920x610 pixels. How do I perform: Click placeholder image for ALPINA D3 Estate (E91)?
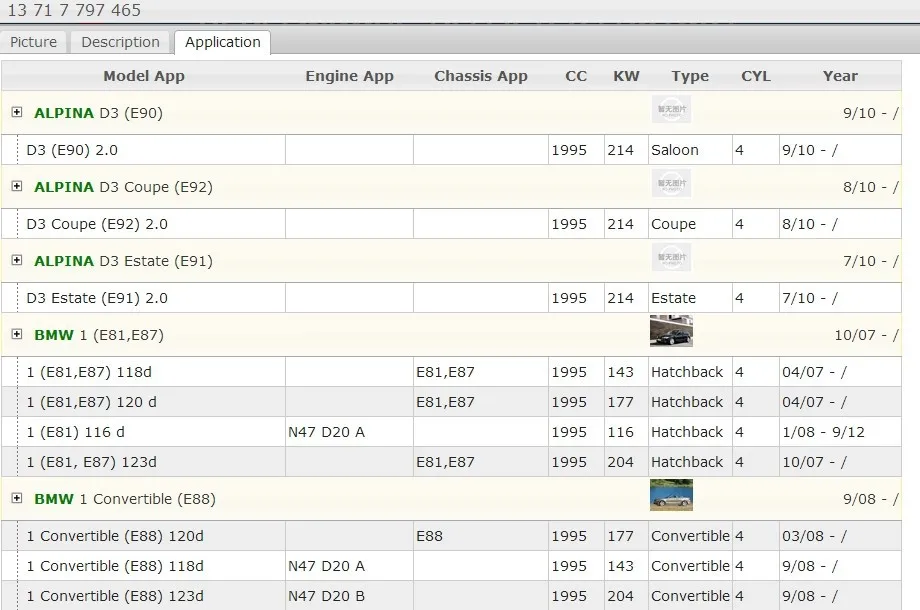coord(671,257)
